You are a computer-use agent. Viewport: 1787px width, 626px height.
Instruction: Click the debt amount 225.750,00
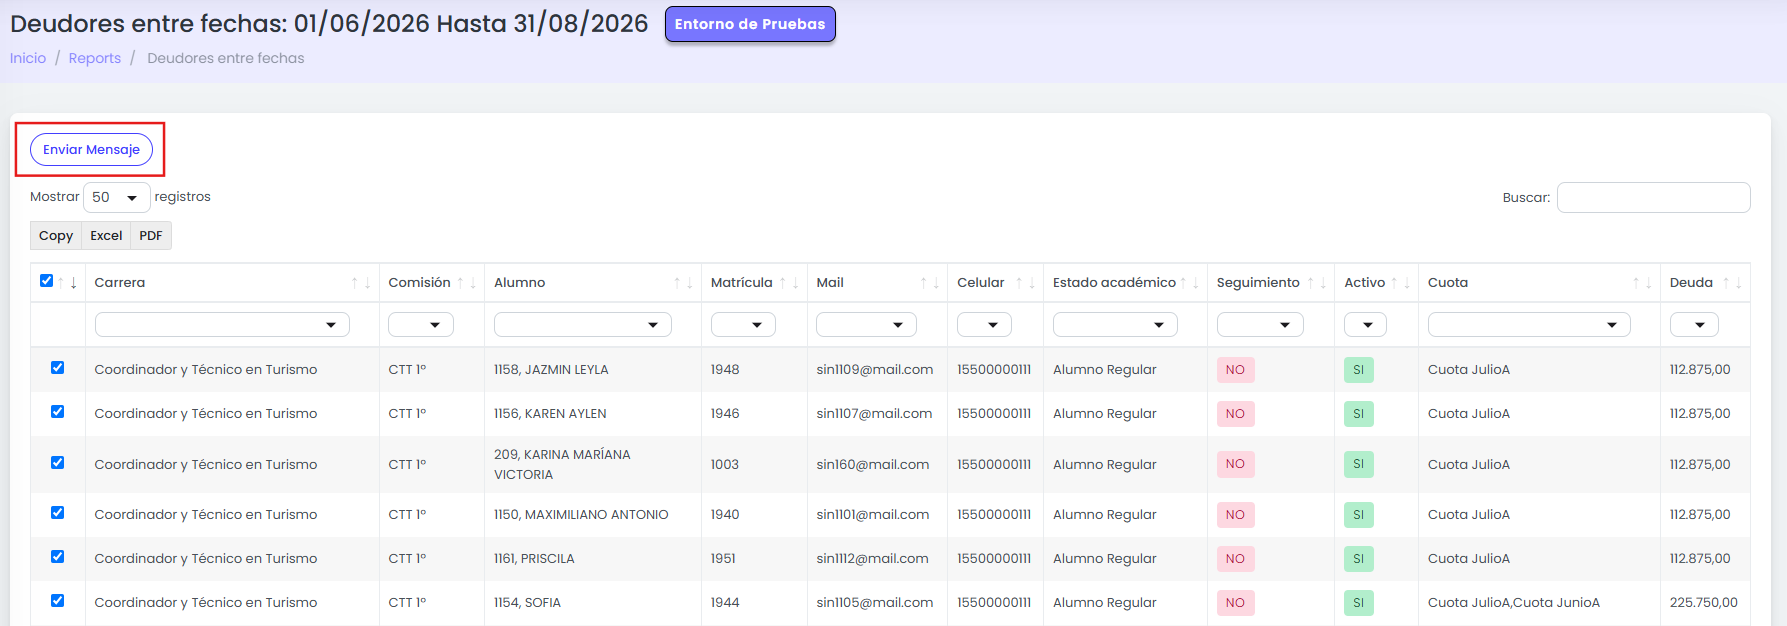coord(1704,603)
